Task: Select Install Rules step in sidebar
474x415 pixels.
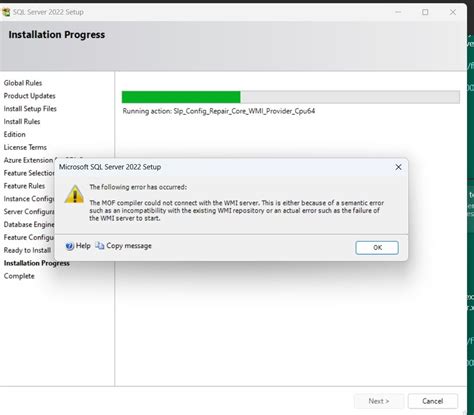Action: click(22, 122)
